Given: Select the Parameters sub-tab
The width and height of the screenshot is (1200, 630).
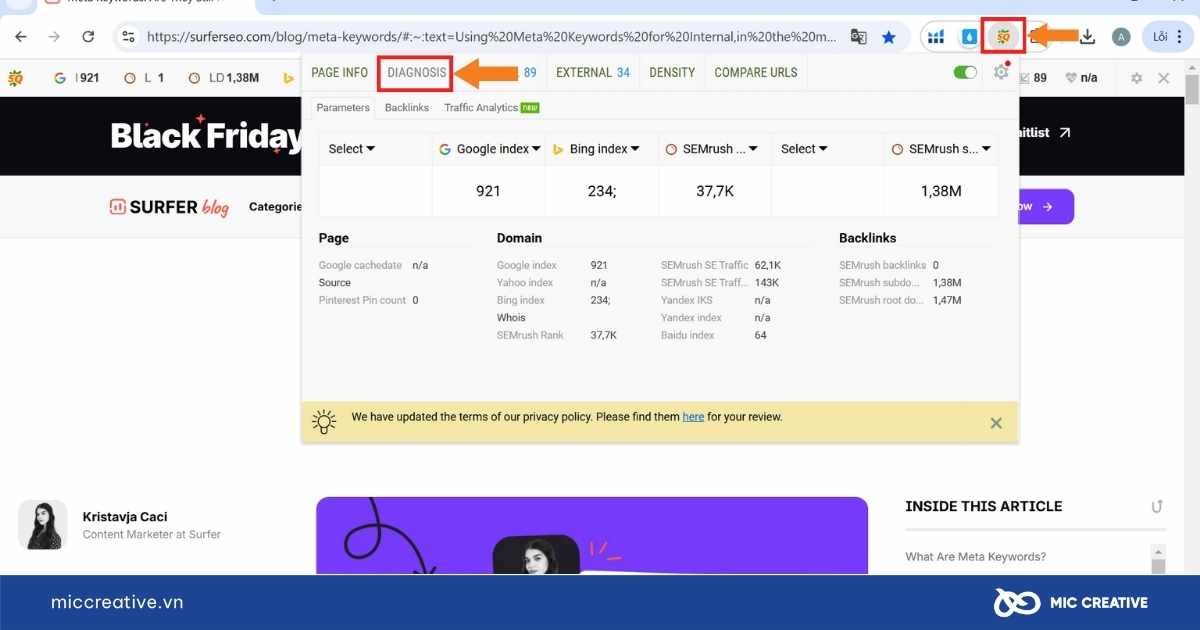Looking at the screenshot, I should (343, 108).
